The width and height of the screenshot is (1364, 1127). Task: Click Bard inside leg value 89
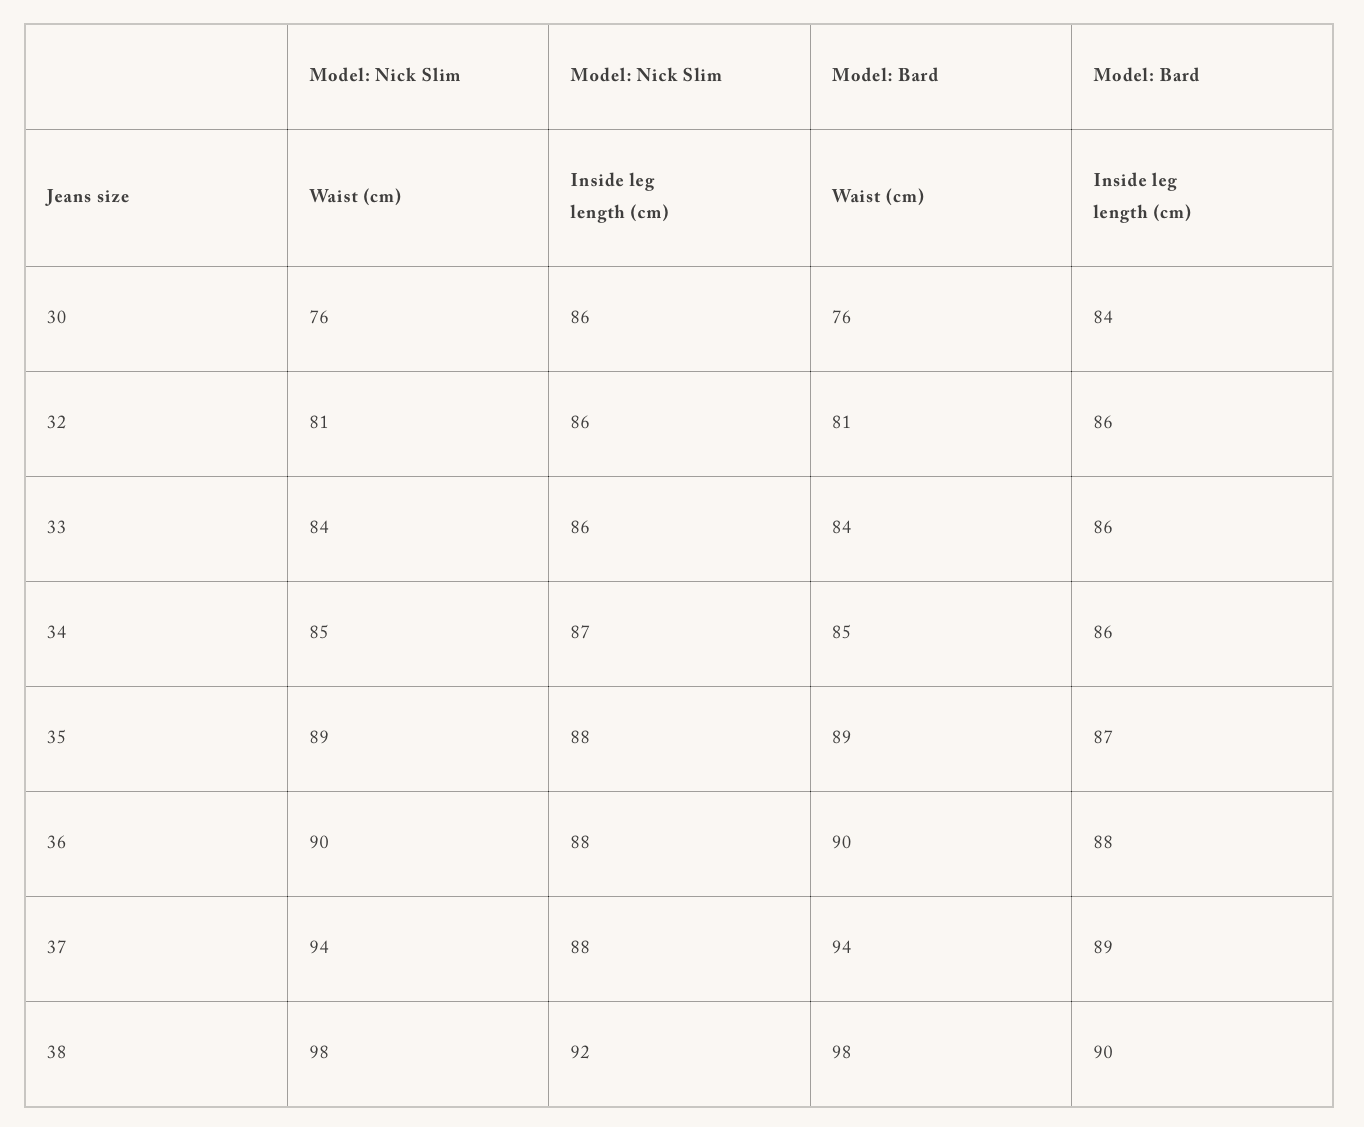tap(1103, 948)
